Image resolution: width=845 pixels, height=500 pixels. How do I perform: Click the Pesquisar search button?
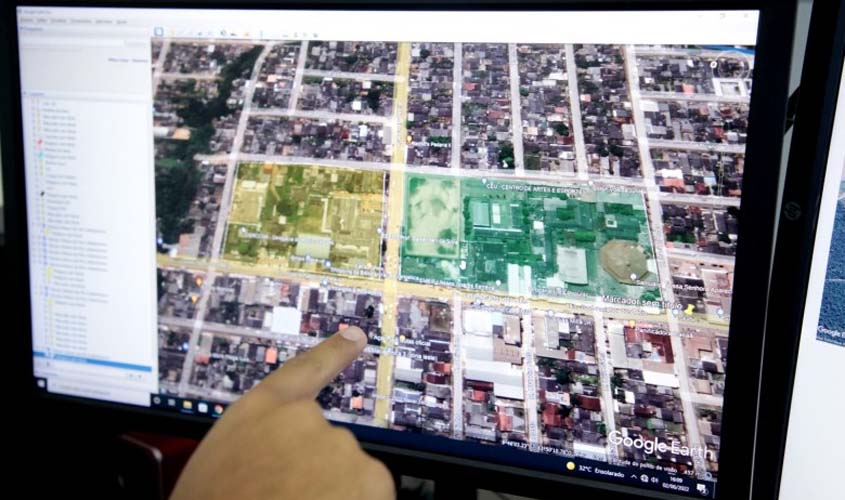(x=136, y=43)
